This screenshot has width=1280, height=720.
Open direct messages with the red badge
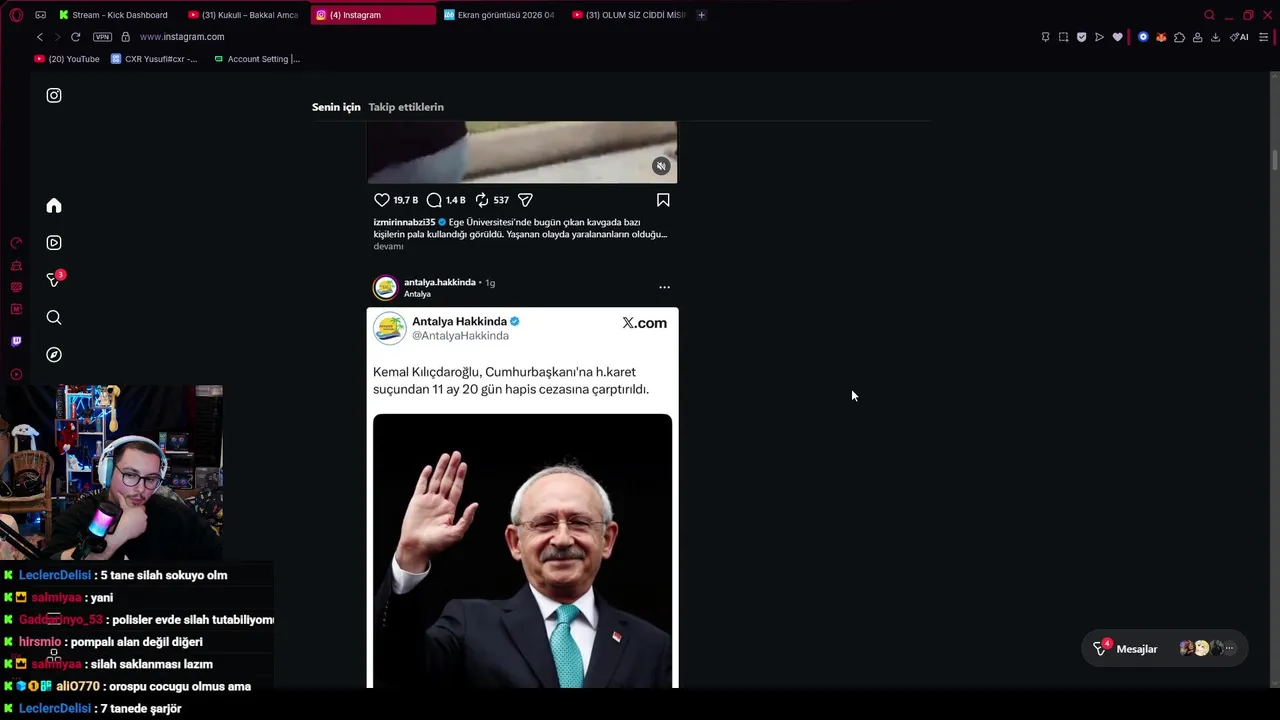coord(54,280)
